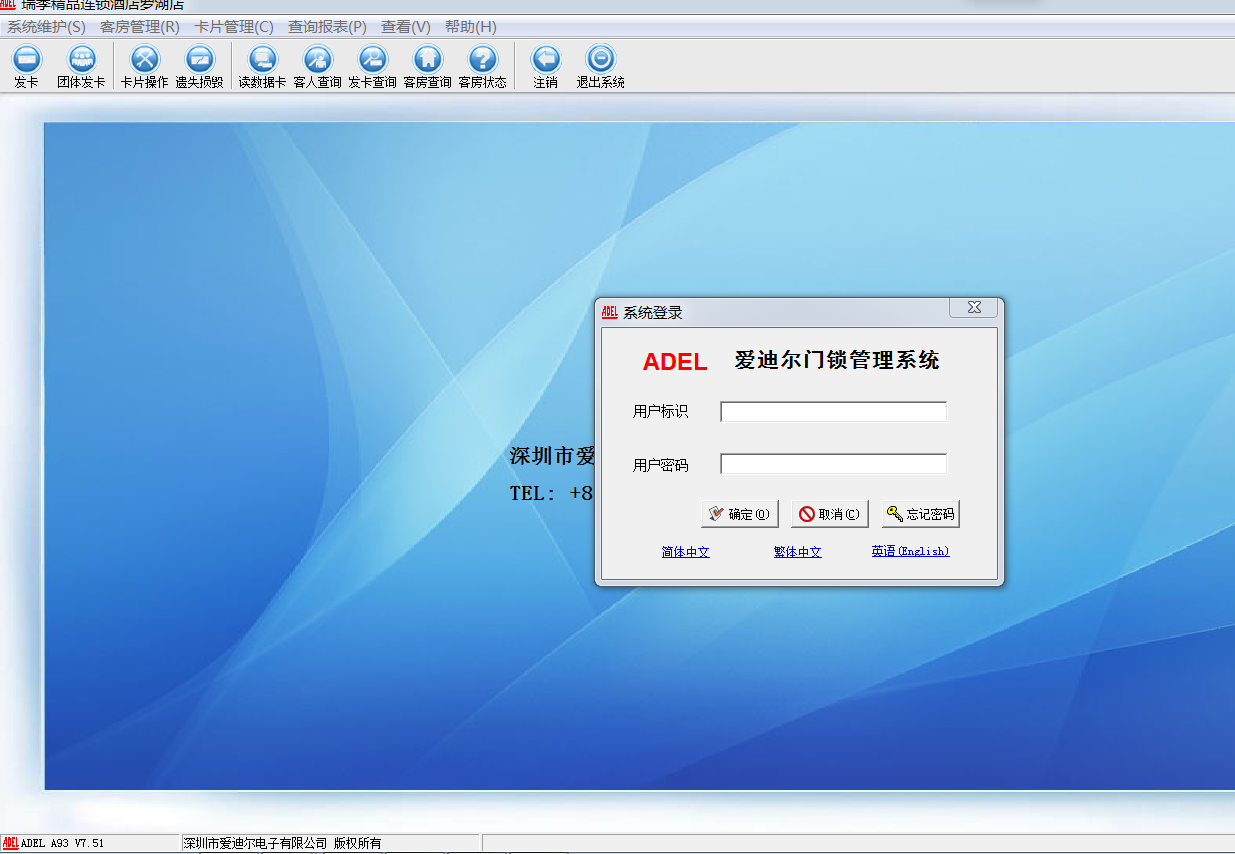The height and width of the screenshot is (854, 1235).
Task: Click the red ADEL brand text in the dialog
Action: coord(675,362)
